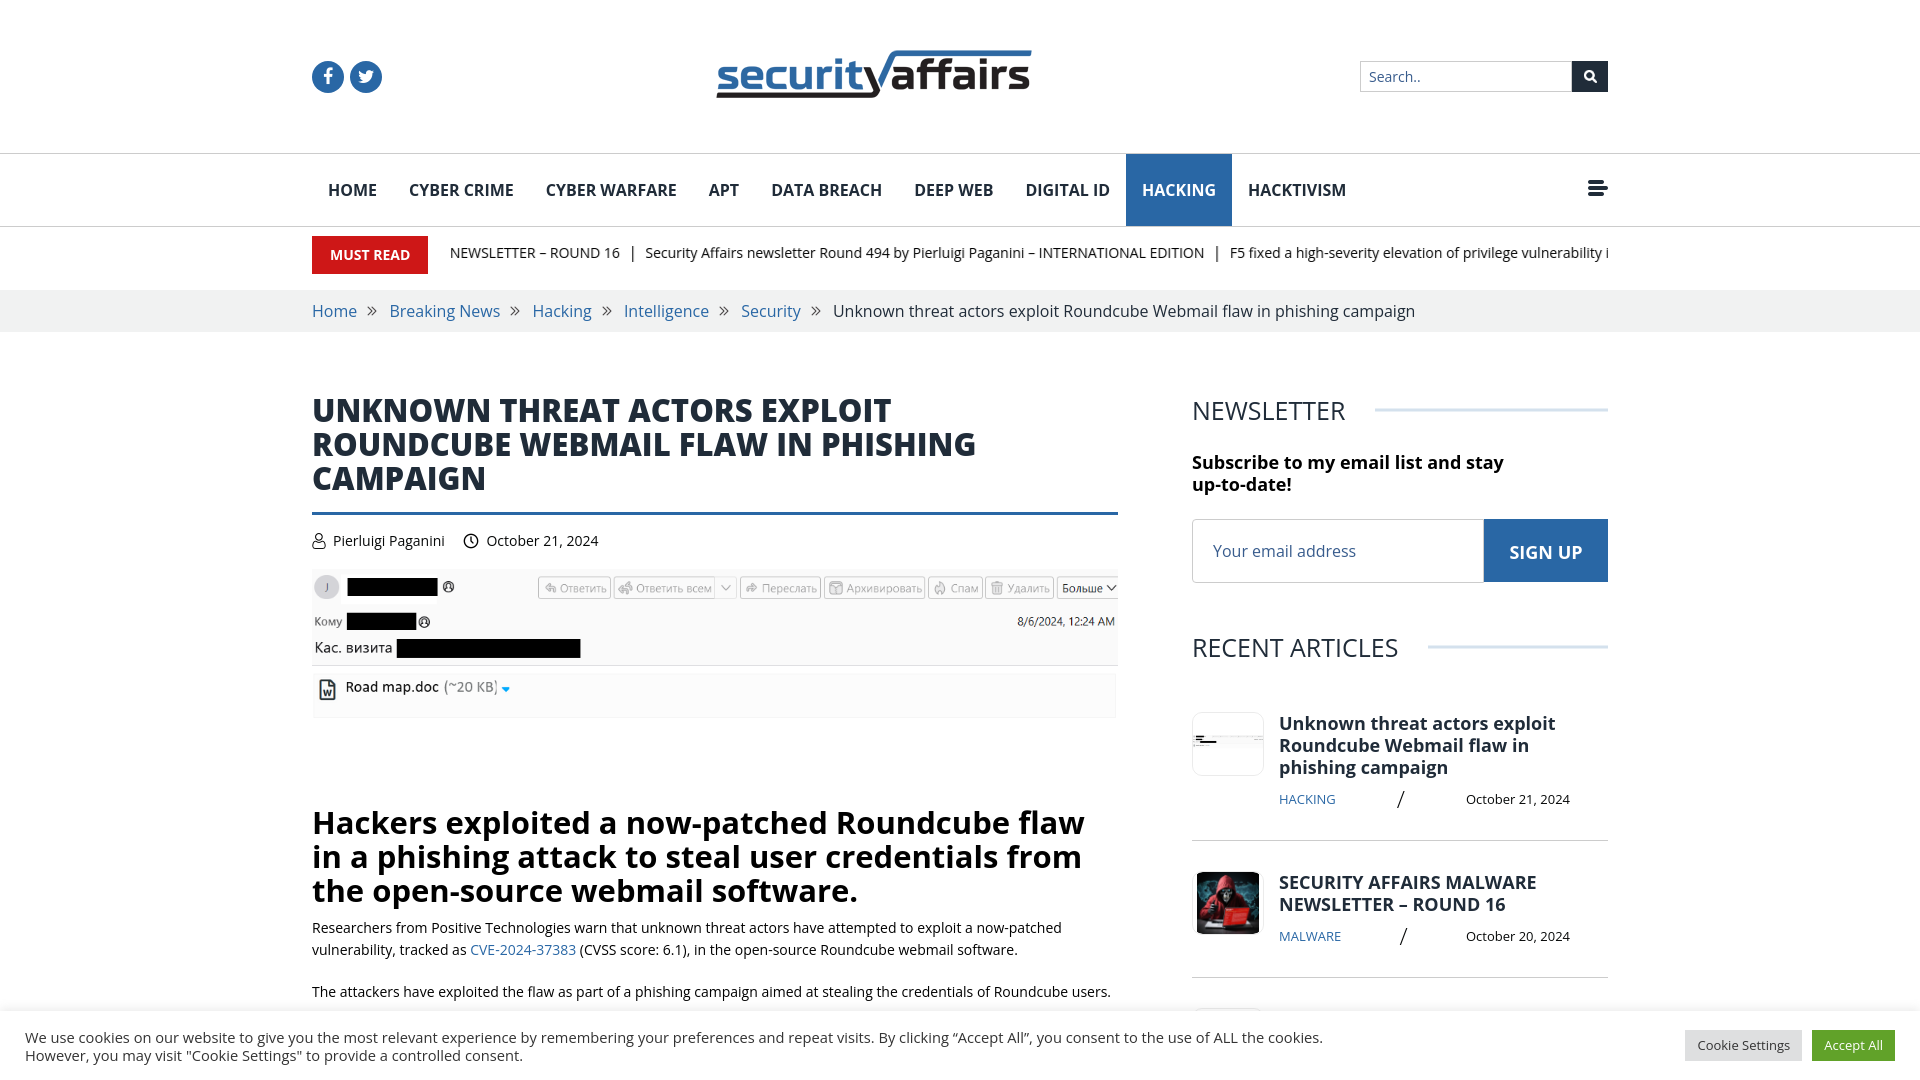Click the SIGN UP button for newsletter

[1545, 551]
